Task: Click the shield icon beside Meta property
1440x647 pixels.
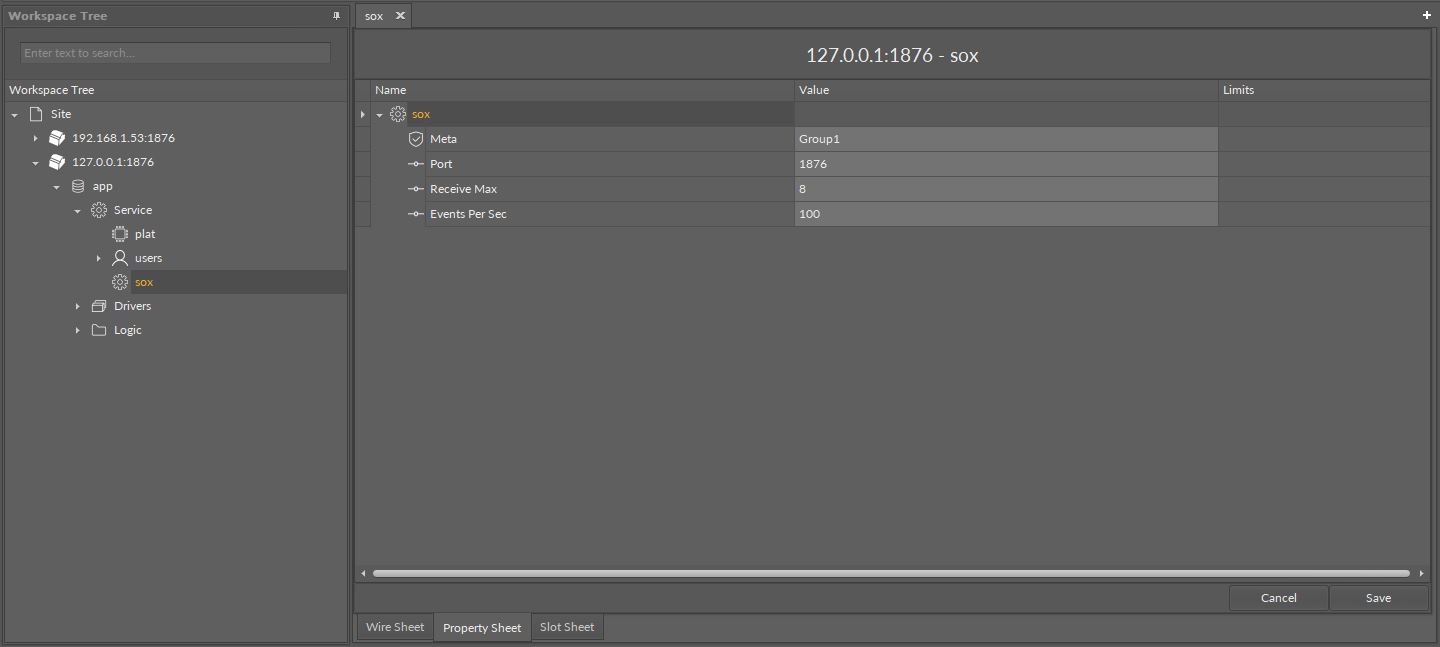Action: [x=416, y=139]
